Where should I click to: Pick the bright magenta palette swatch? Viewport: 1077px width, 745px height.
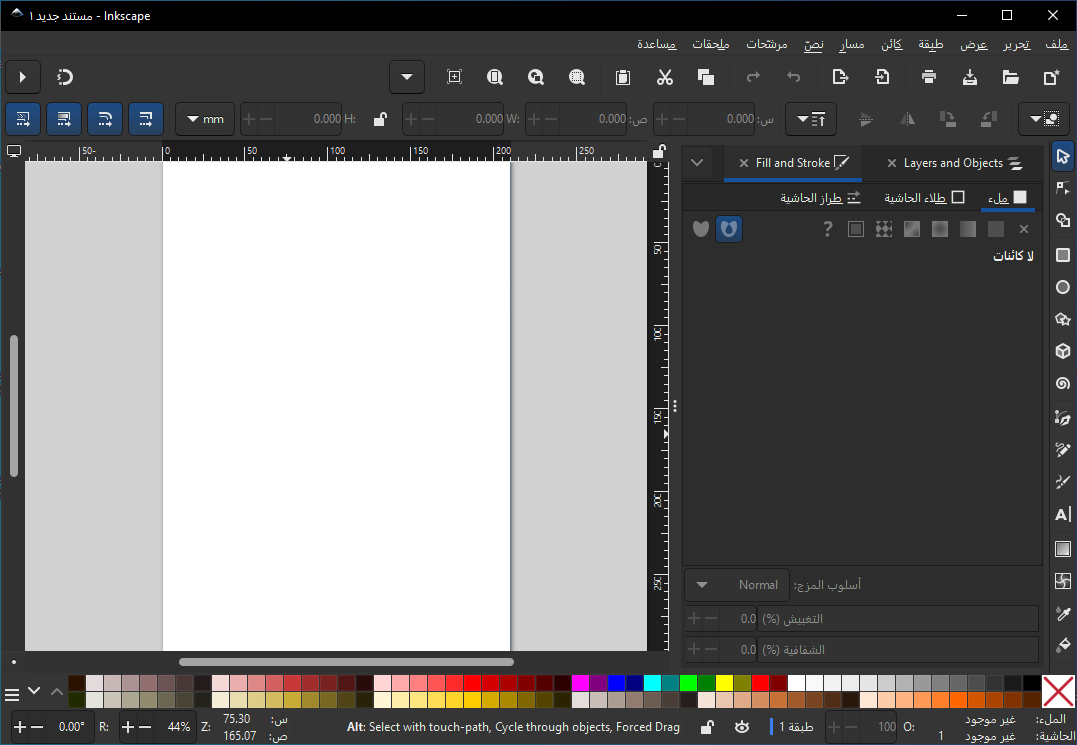[580, 683]
